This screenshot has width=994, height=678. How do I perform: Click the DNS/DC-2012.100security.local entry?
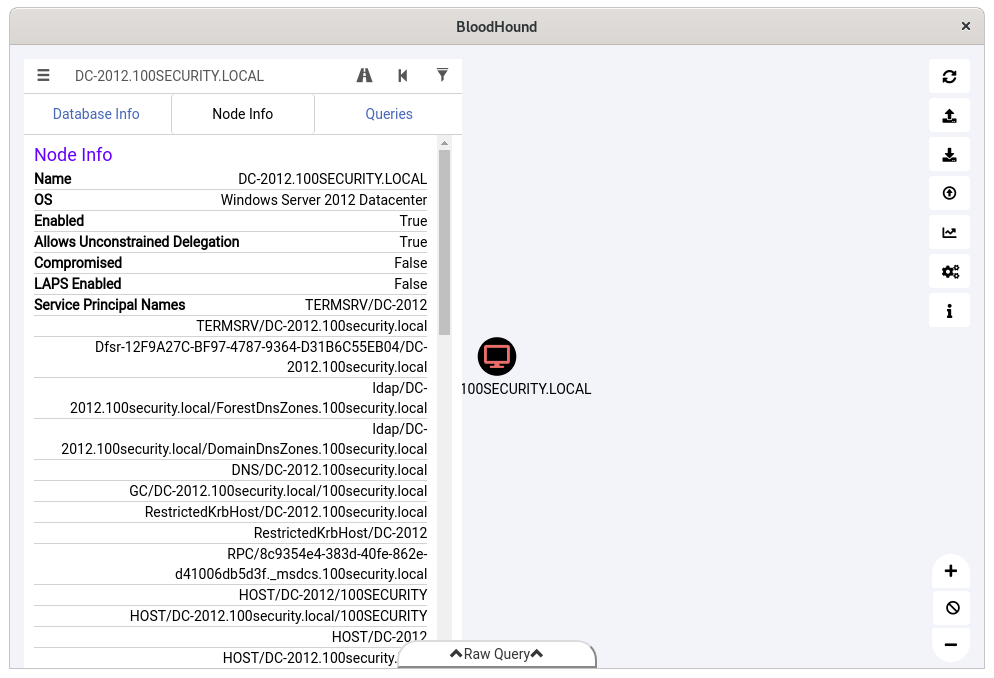[x=329, y=470]
